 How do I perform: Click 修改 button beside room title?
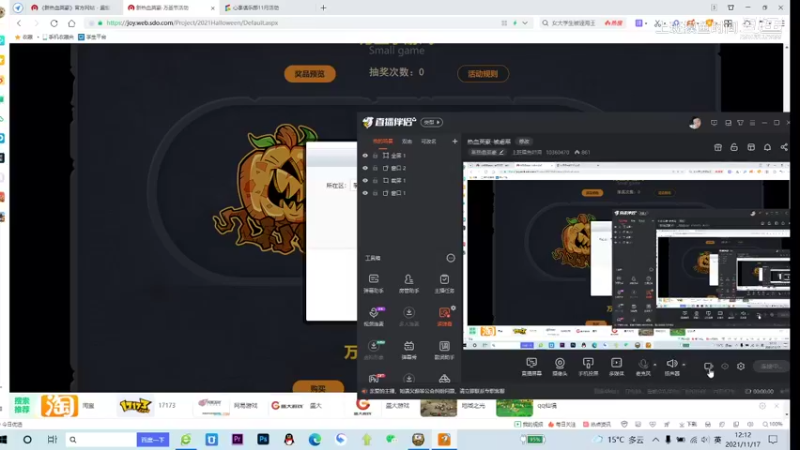524,141
